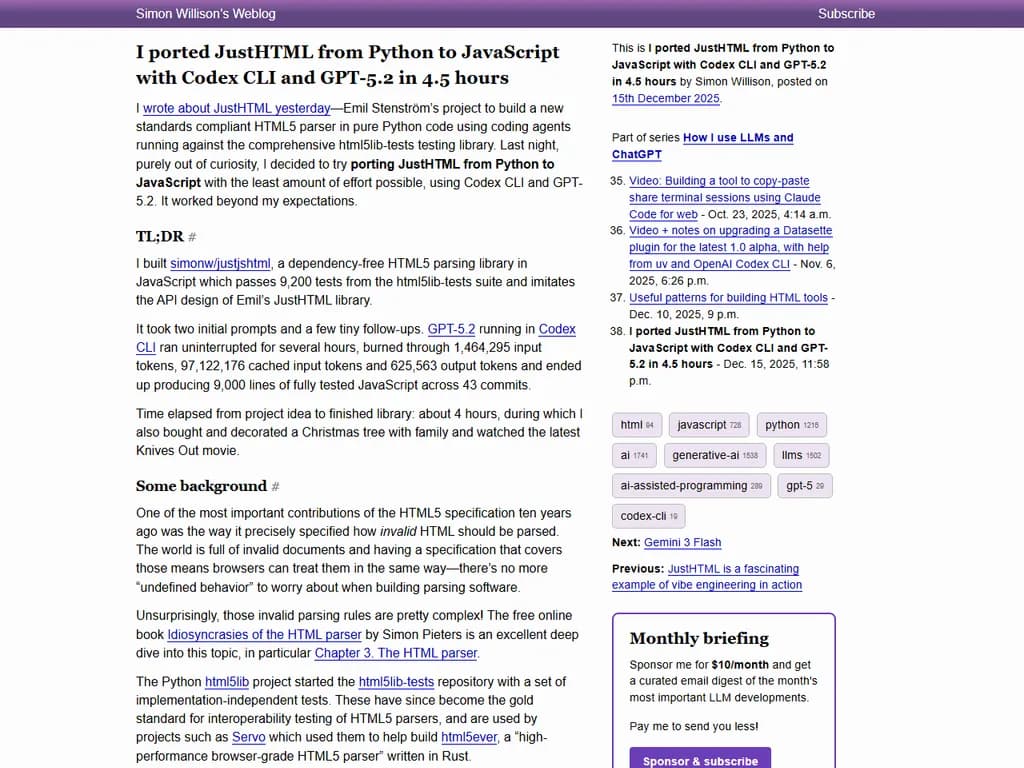Click the Codex CLI link
The image size is (1024, 768).
[x=554, y=328]
